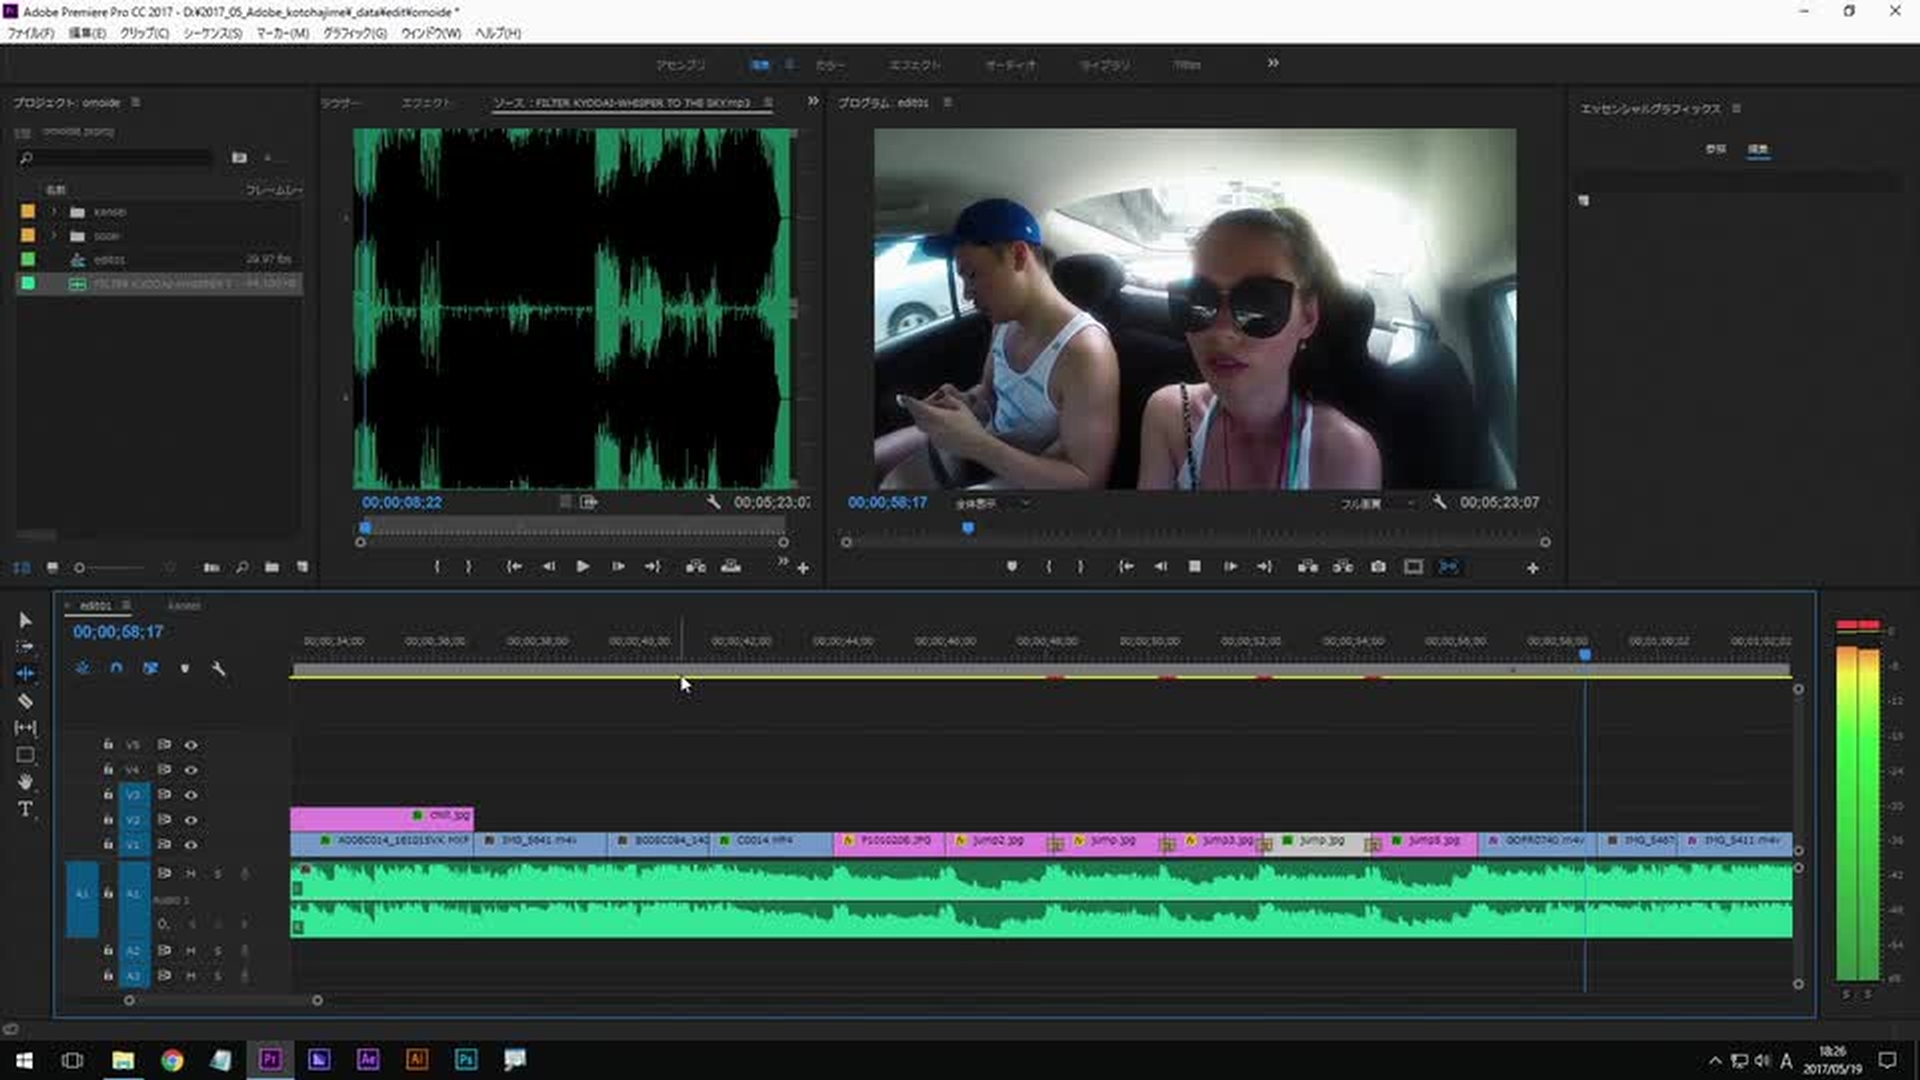The height and width of the screenshot is (1080, 1920).
Task: Click Add Marker icon in Program monitor
Action: click(1011, 567)
